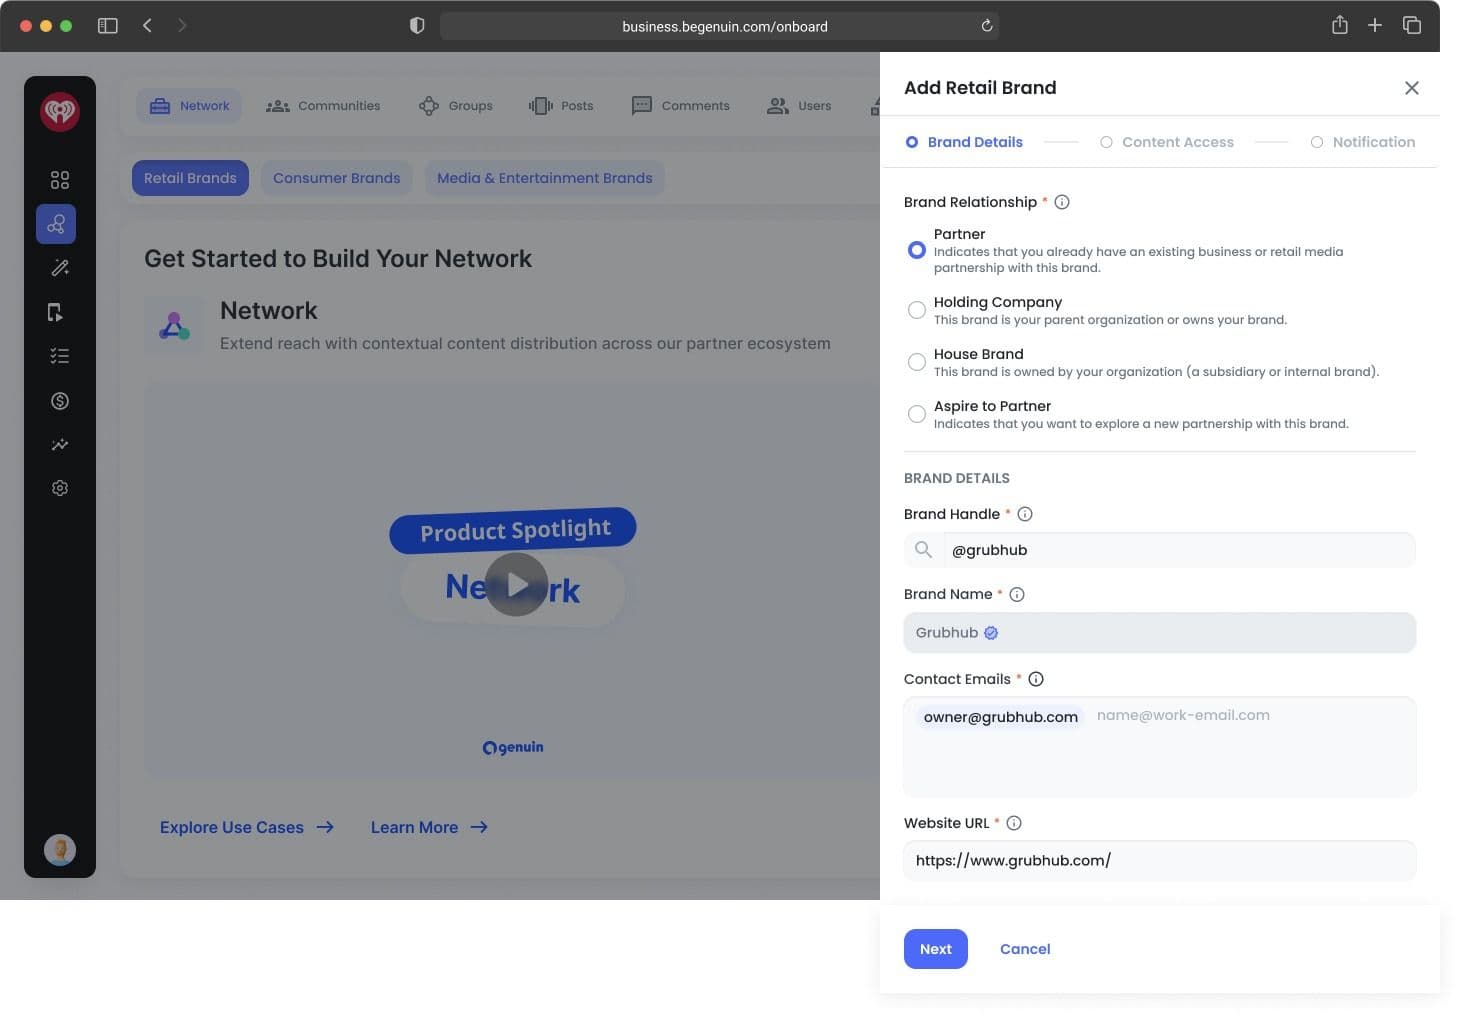1460x1017 pixels.
Task: Switch to the Comments tab
Action: (681, 106)
